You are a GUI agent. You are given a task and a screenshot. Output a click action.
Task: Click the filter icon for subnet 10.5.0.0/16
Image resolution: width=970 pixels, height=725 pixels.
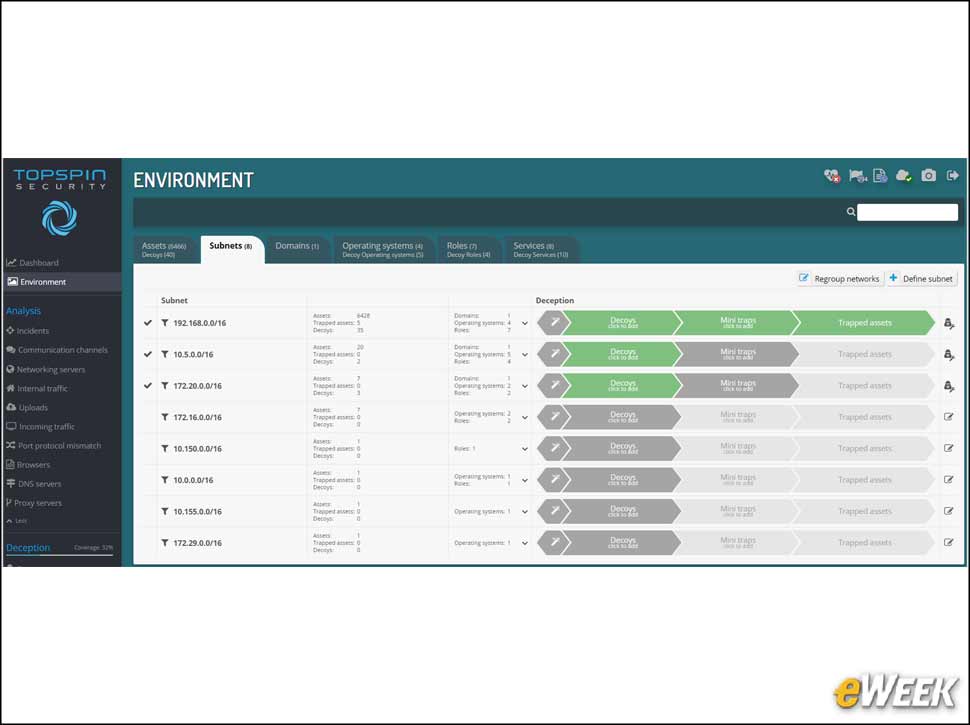coord(165,354)
